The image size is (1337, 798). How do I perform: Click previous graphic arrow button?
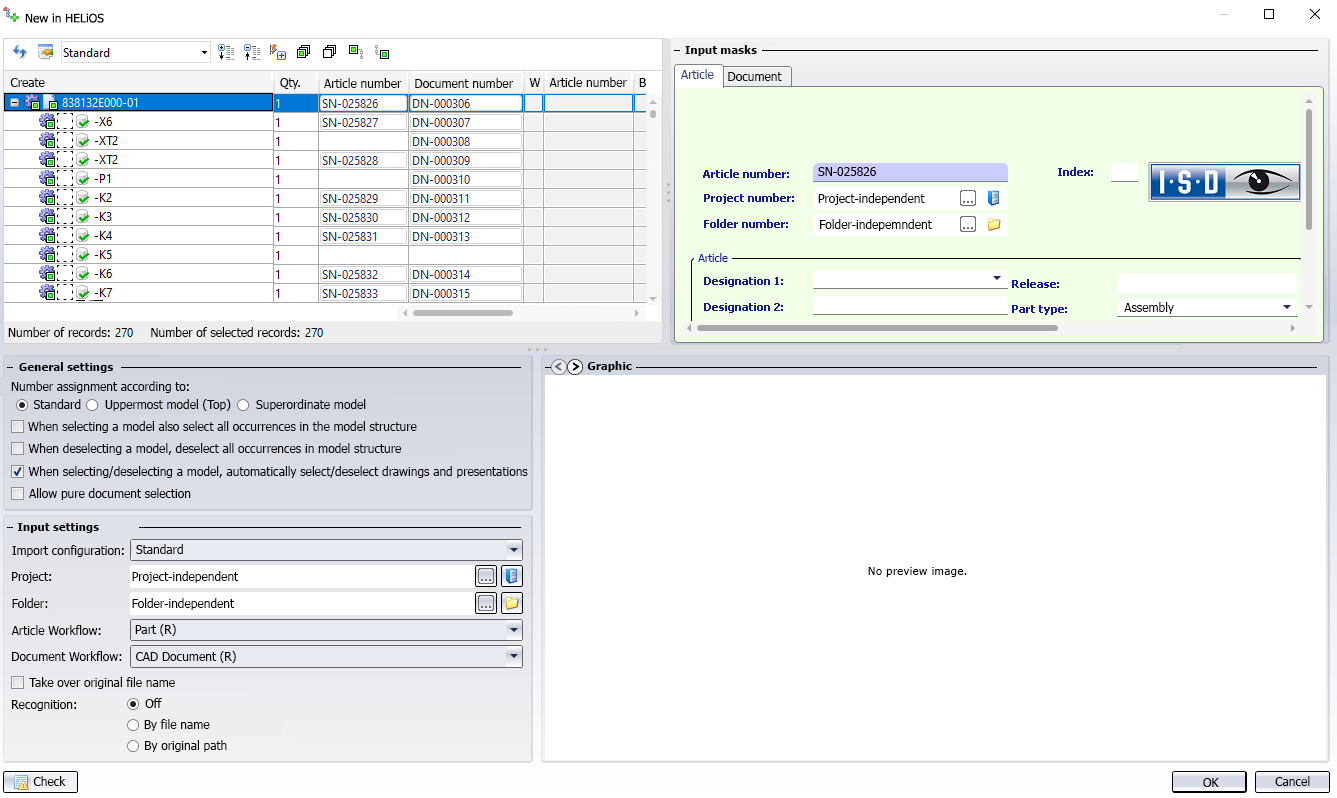[558, 367]
